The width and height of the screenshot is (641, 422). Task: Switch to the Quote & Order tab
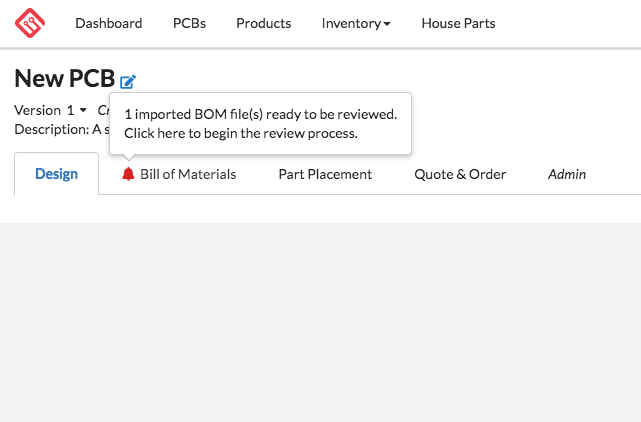[460, 174]
